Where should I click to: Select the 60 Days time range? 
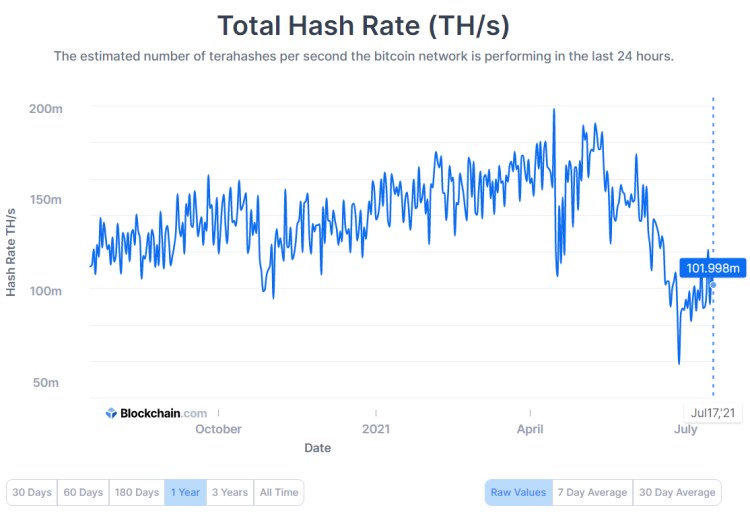[x=83, y=492]
